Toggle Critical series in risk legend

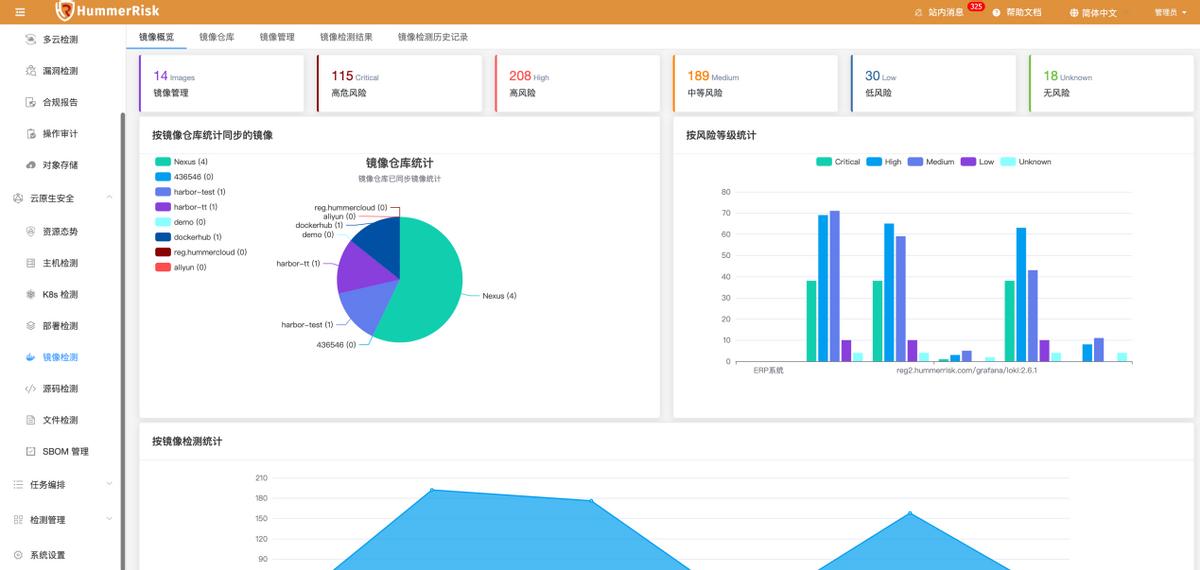point(838,162)
